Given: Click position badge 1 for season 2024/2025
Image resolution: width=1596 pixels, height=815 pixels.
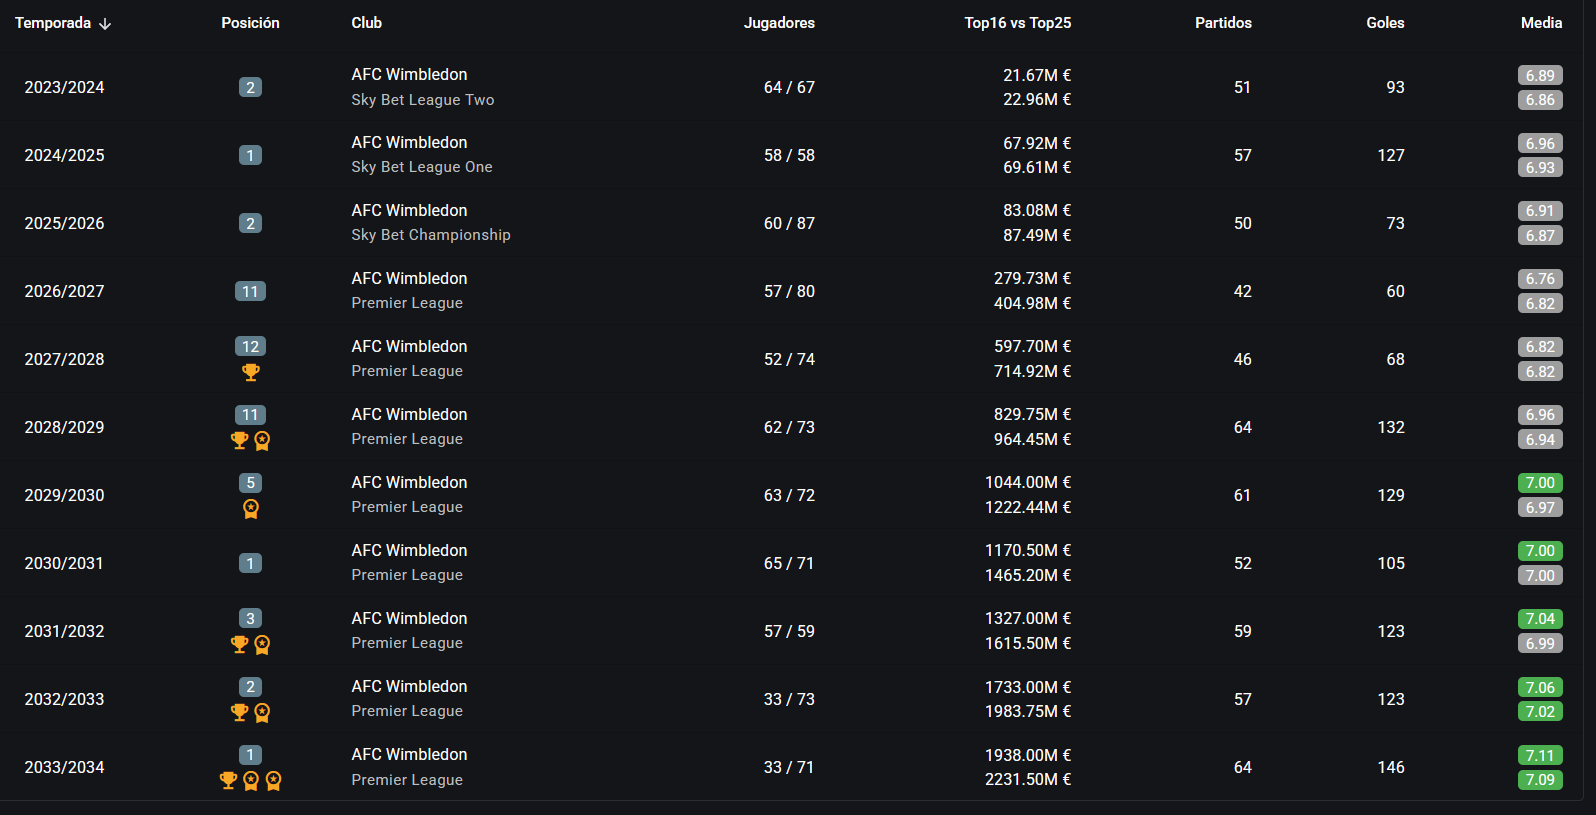Looking at the screenshot, I should click(250, 155).
